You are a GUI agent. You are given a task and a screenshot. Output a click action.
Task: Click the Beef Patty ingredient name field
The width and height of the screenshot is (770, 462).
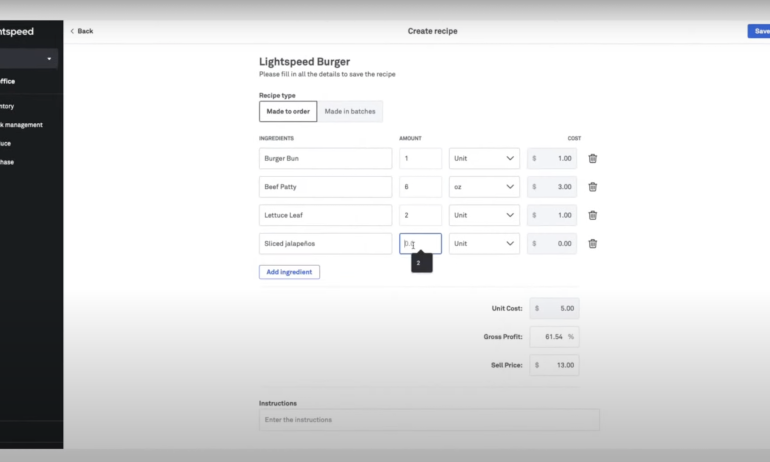(325, 187)
